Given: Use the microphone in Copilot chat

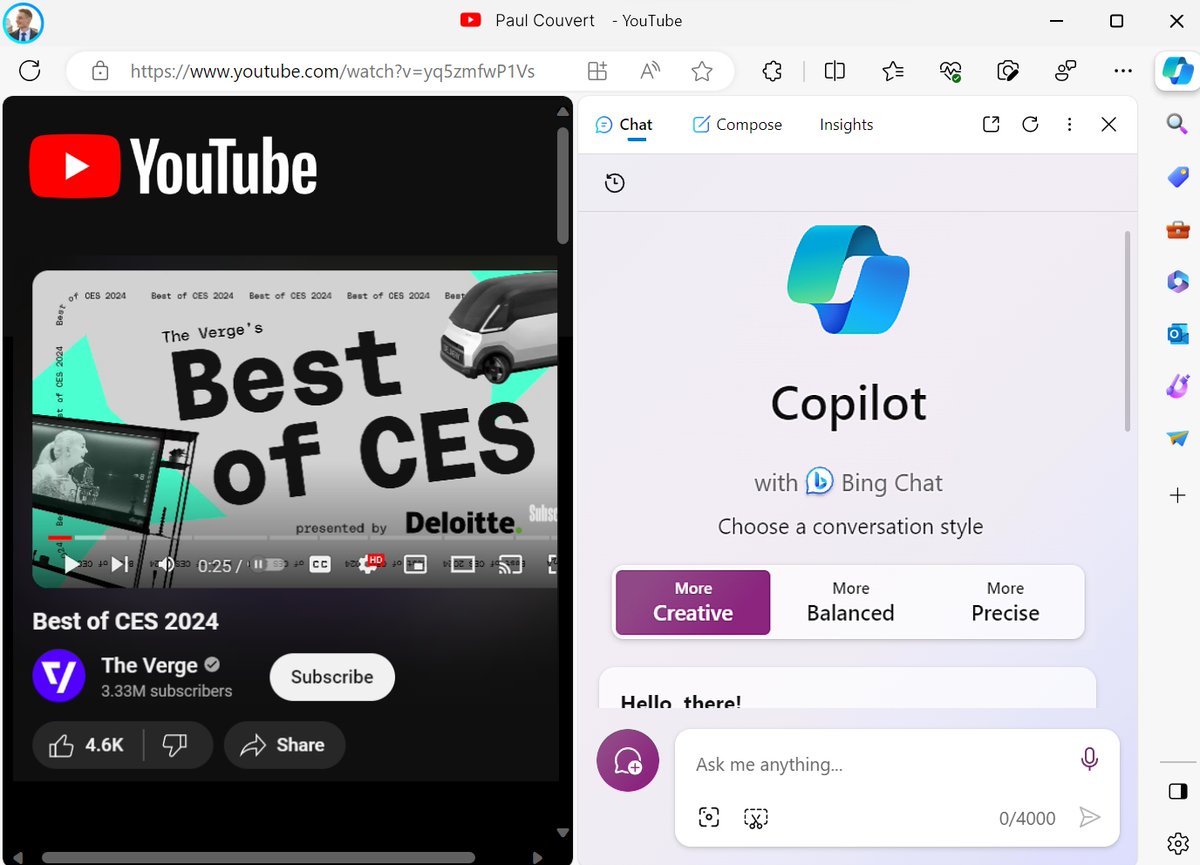Looking at the screenshot, I should point(1090,759).
